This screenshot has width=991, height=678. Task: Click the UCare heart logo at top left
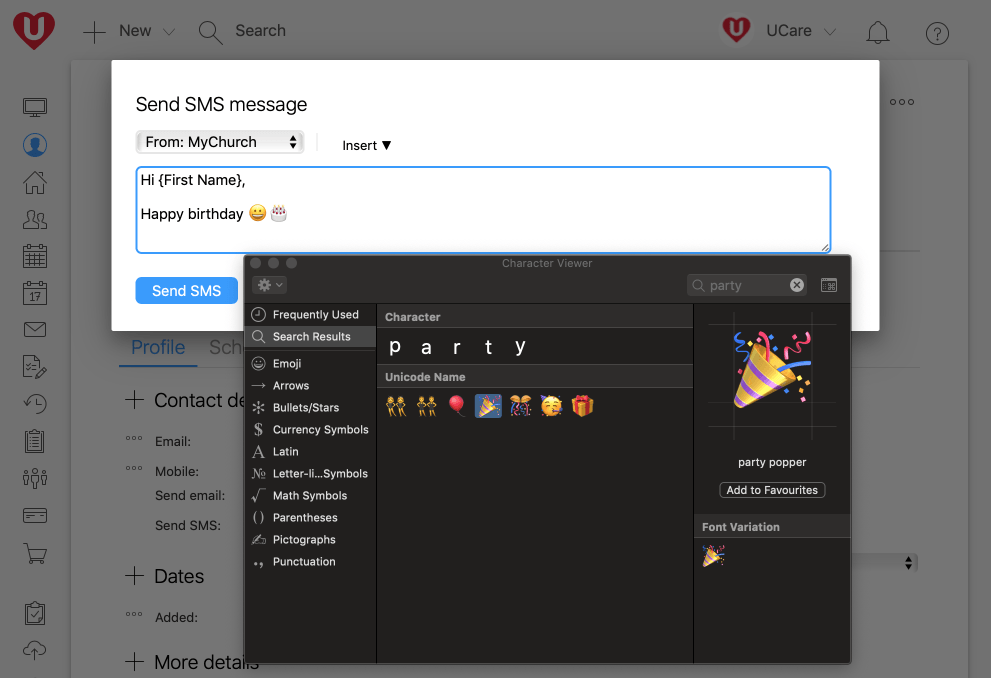coord(33,30)
